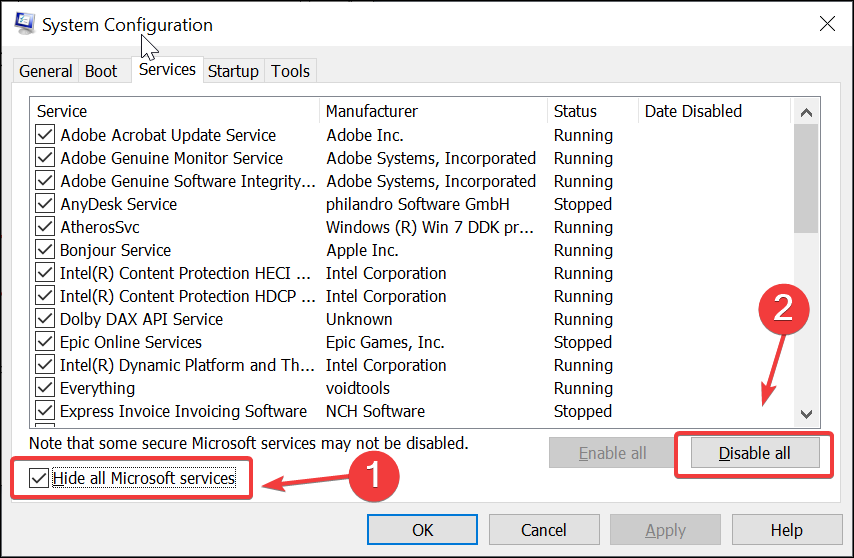Confirm with the OK button
Screen dimensions: 854x558
click(x=422, y=530)
